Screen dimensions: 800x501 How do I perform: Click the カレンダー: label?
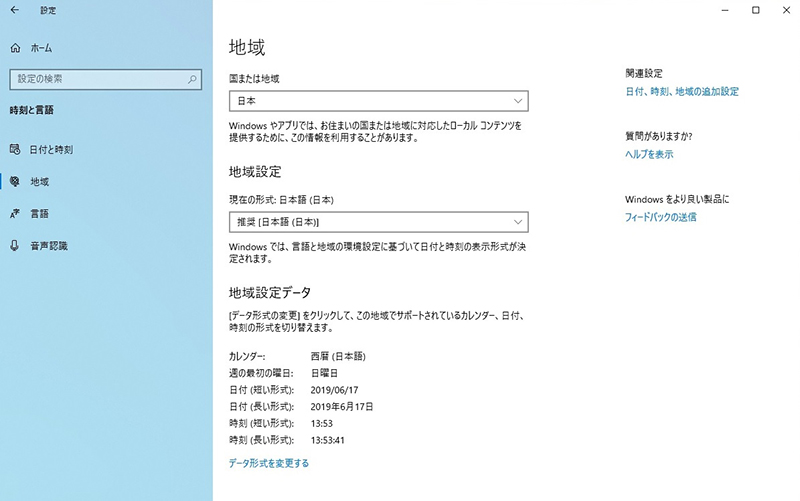point(247,356)
